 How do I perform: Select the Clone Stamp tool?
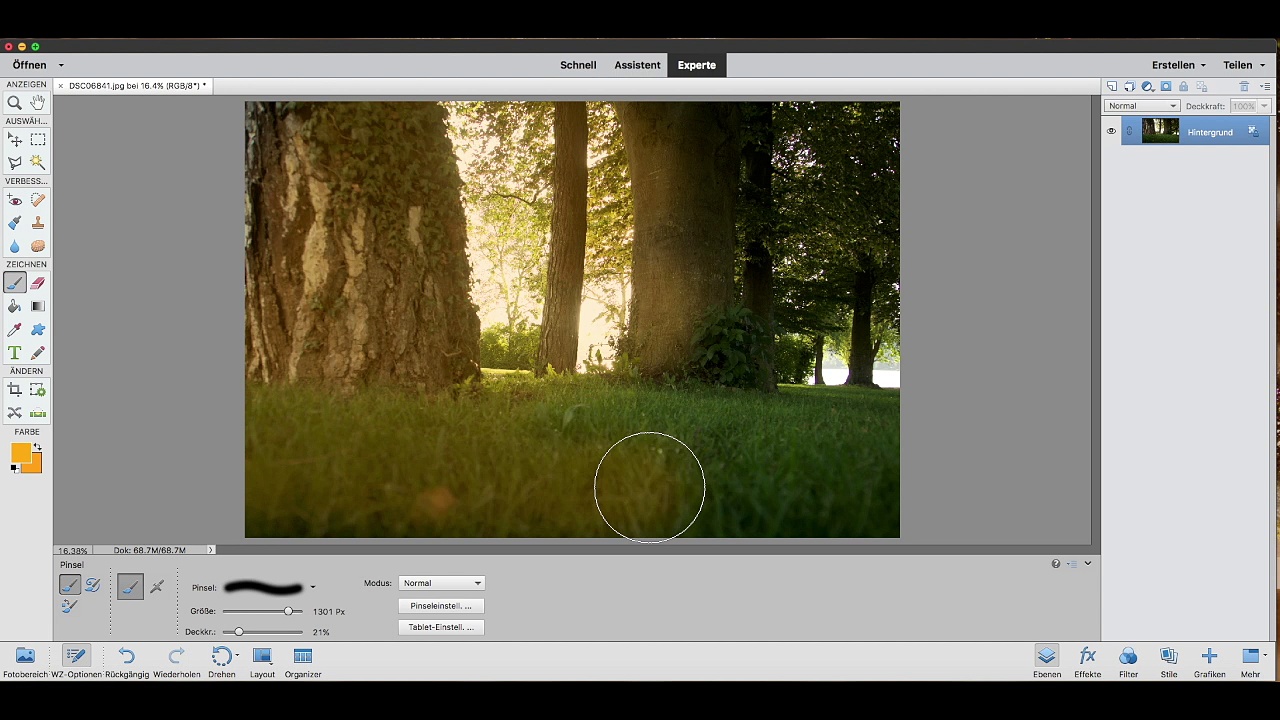pos(38,223)
